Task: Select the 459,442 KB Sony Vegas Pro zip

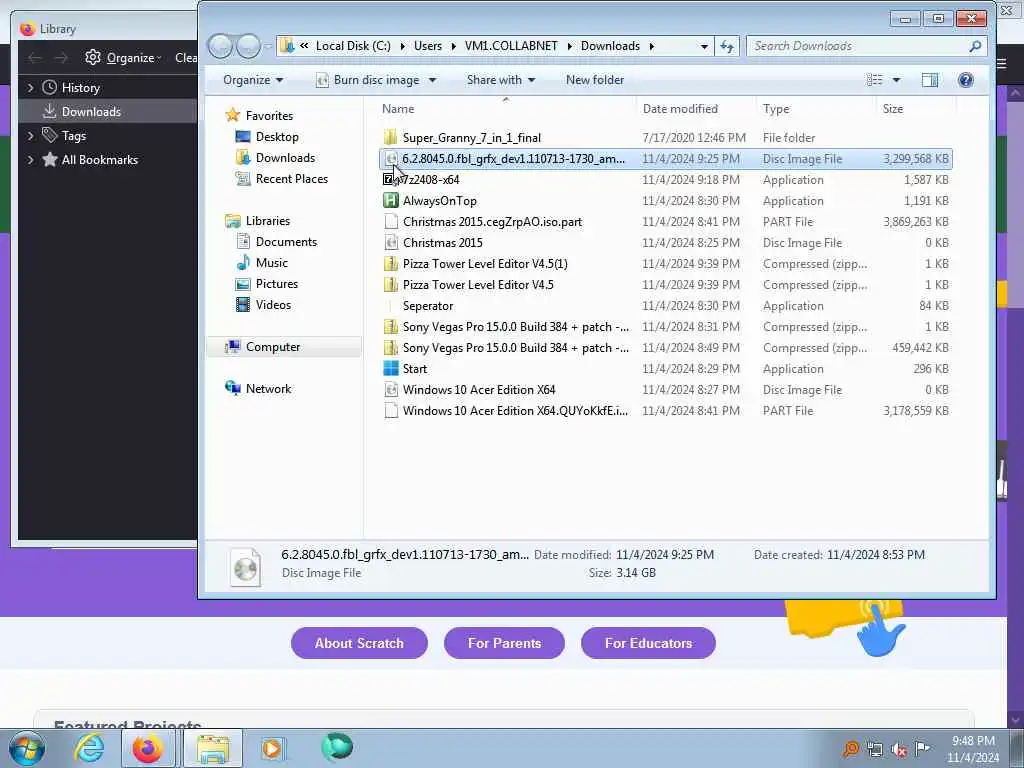Action: [x=665, y=348]
